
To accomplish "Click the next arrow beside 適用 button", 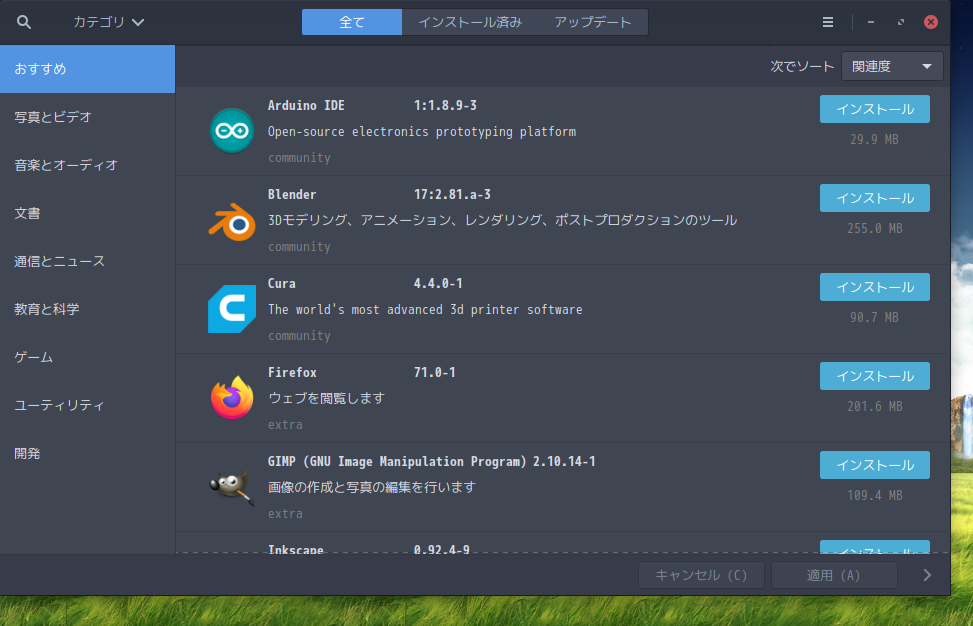I will [927, 575].
